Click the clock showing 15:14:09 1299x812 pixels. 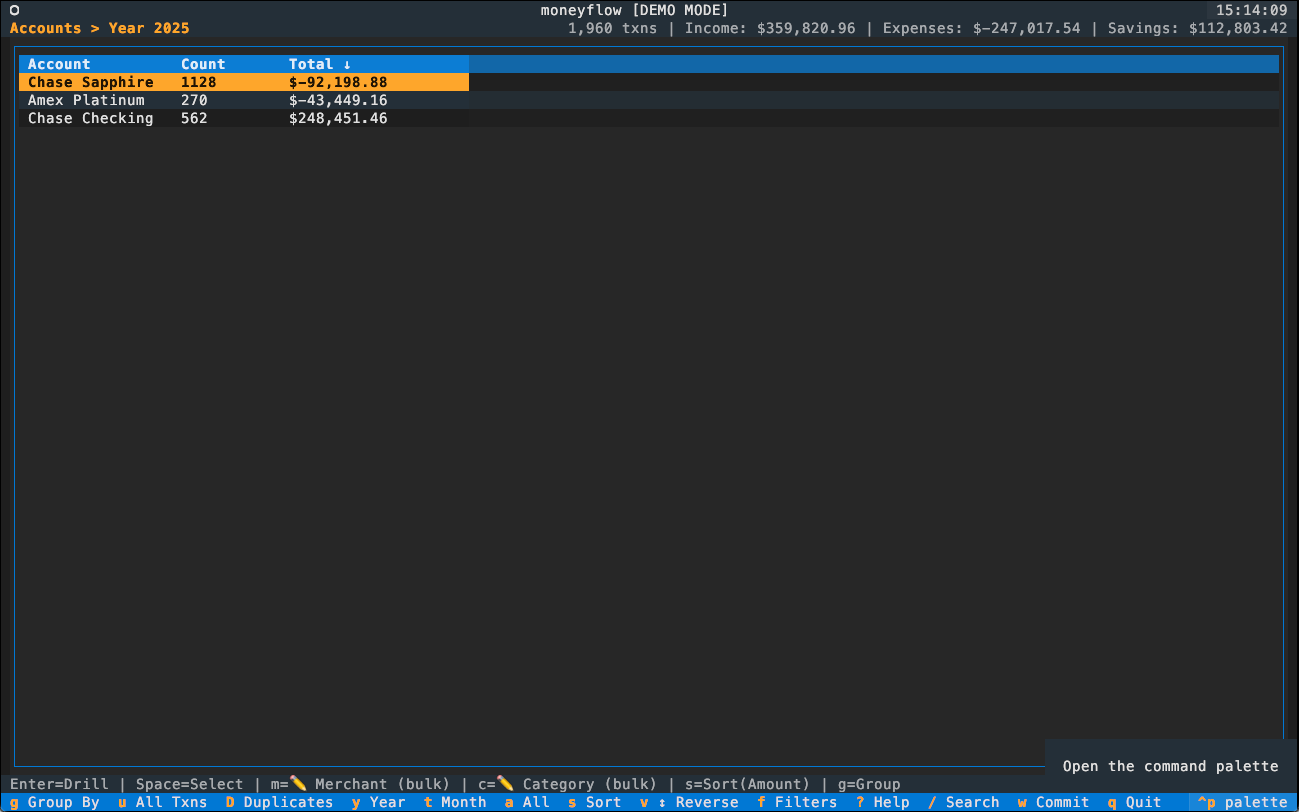[x=1251, y=10]
